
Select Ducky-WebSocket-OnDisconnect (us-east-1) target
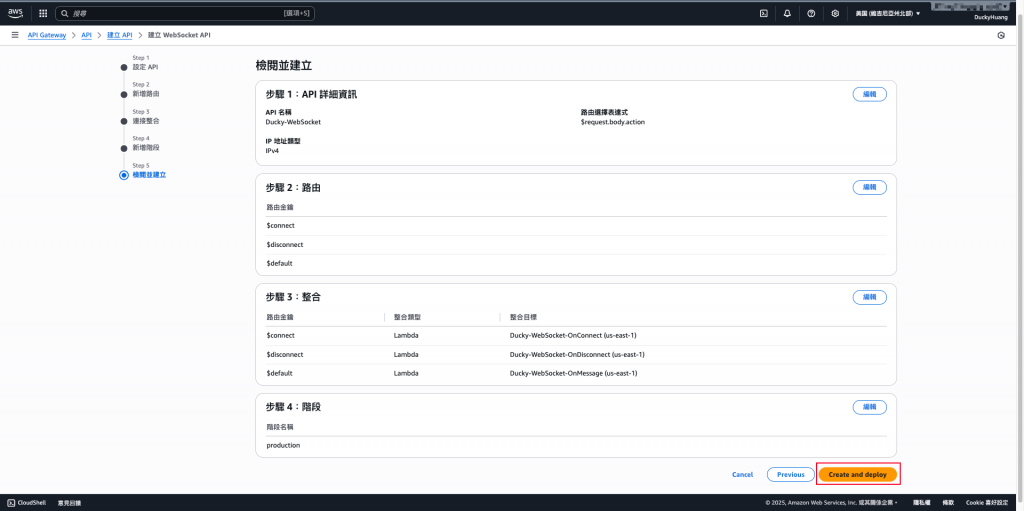577,354
